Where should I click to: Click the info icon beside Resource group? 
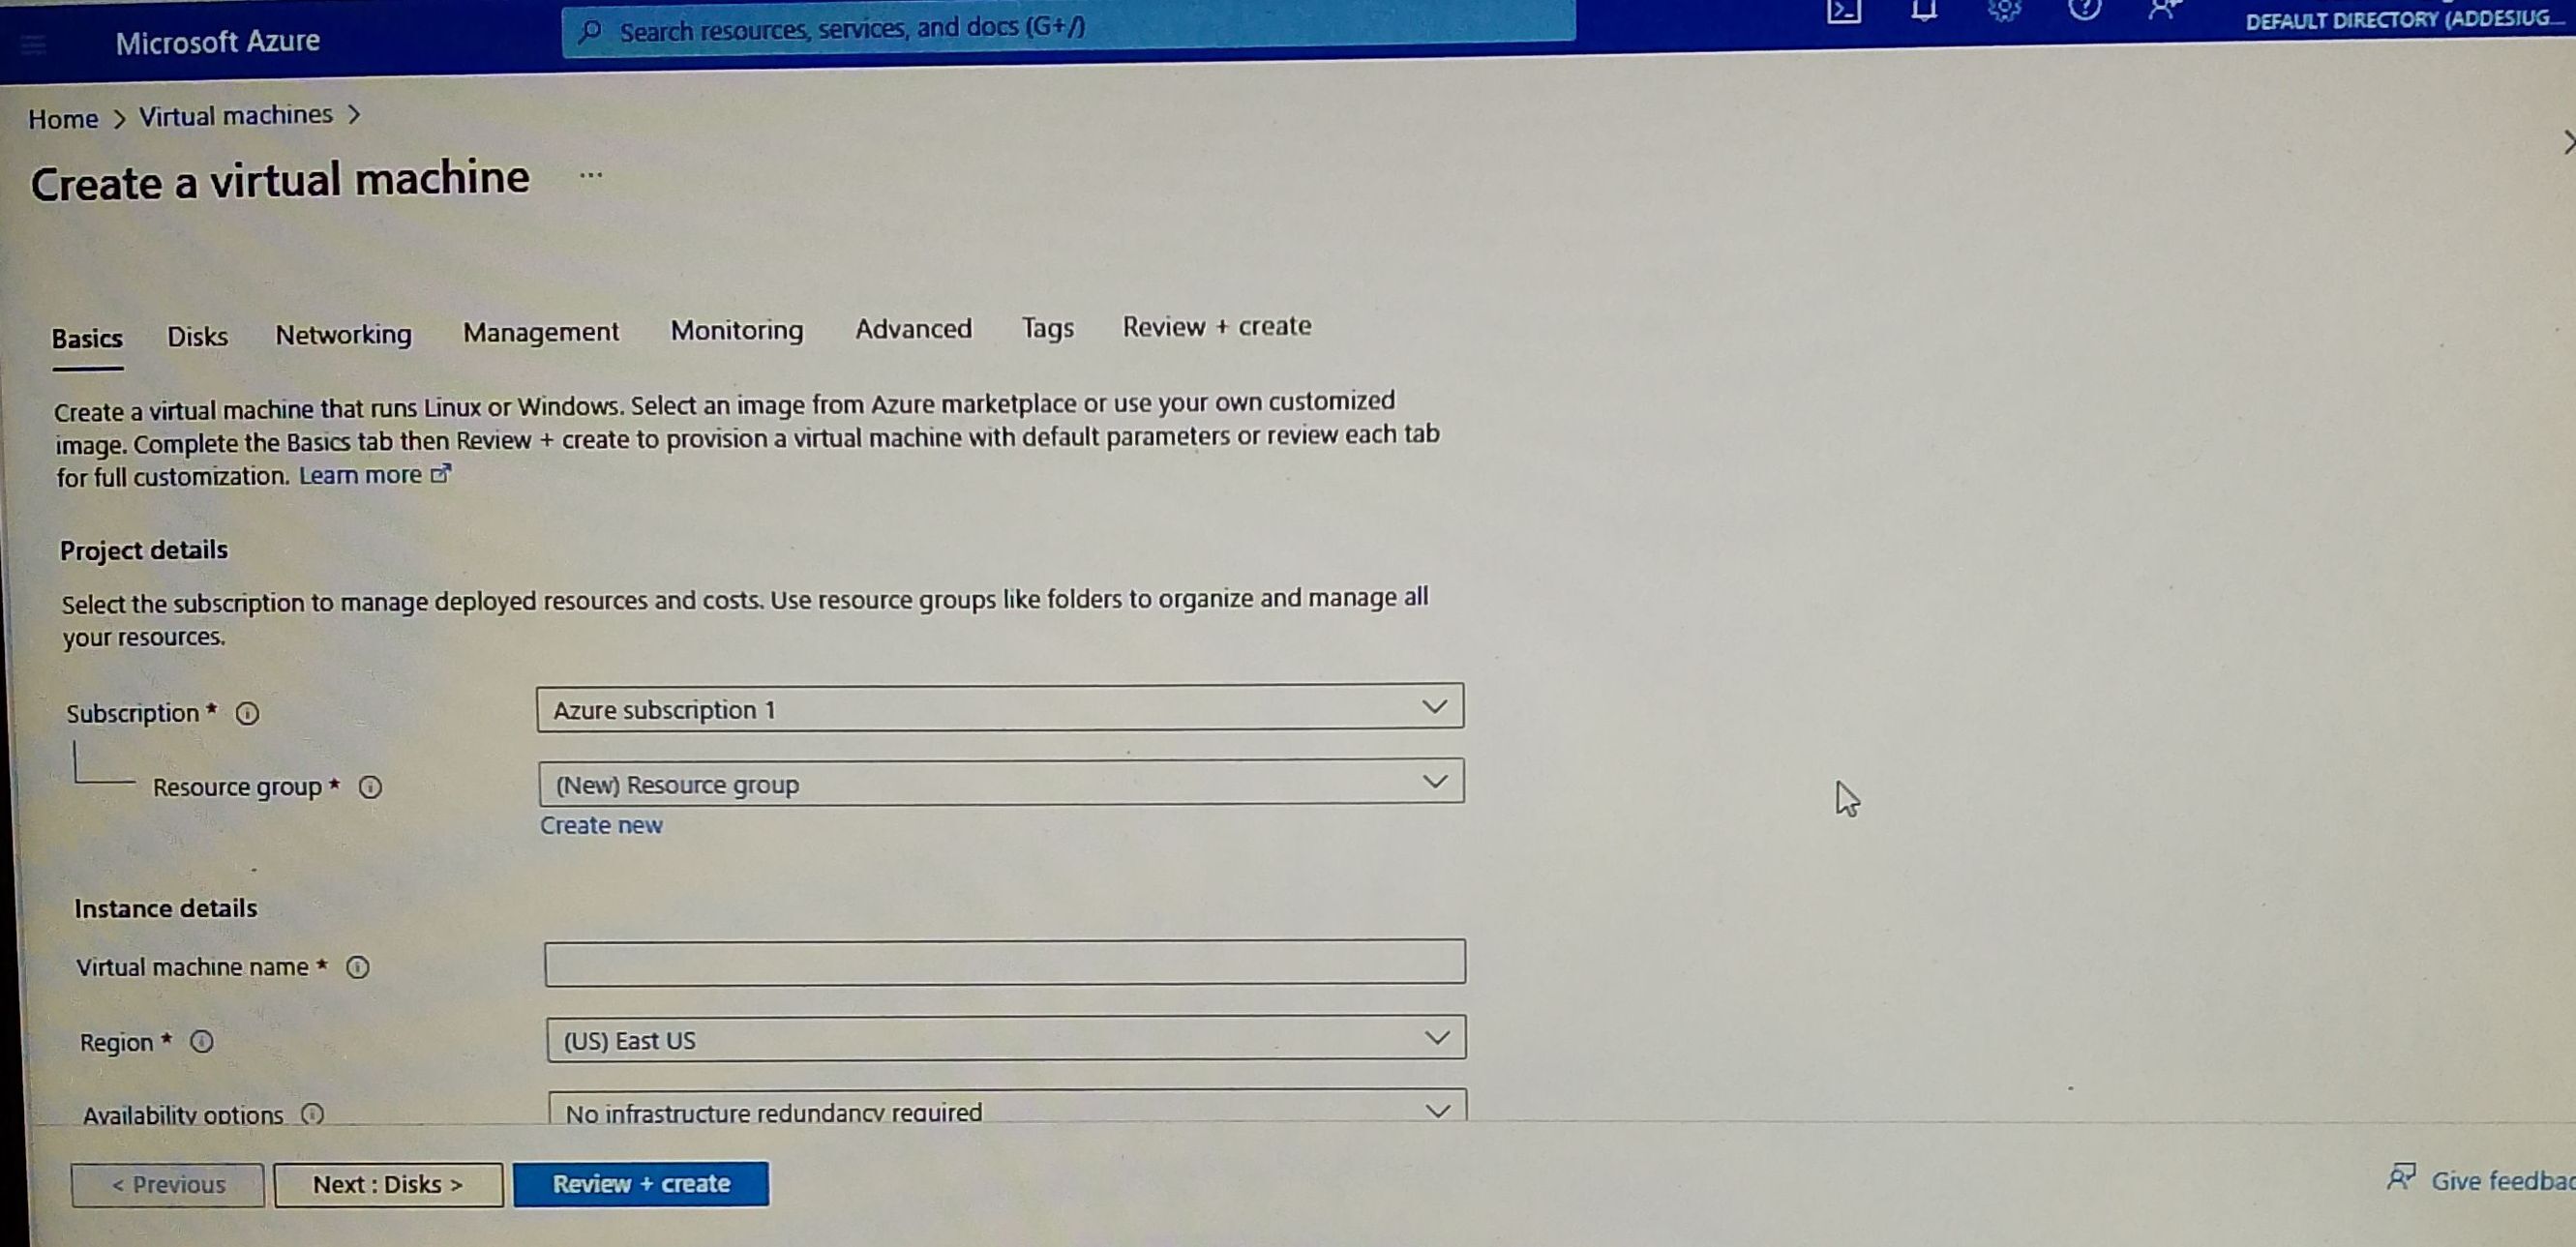(370, 787)
